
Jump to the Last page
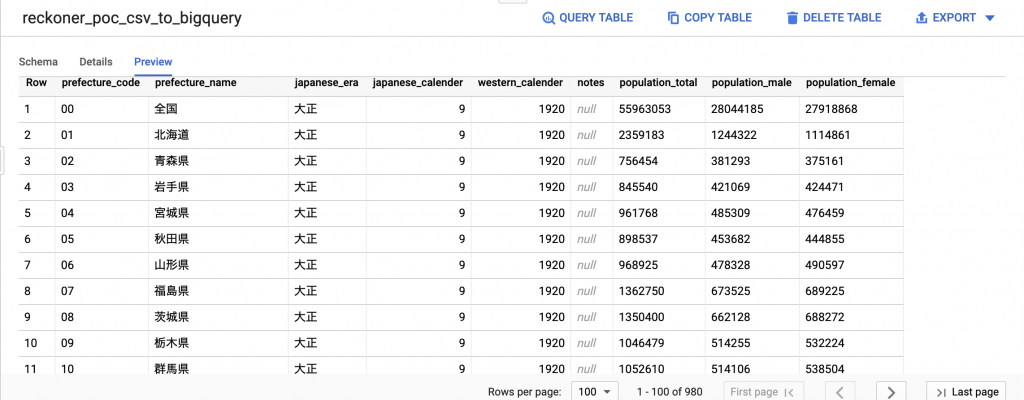click(963, 391)
